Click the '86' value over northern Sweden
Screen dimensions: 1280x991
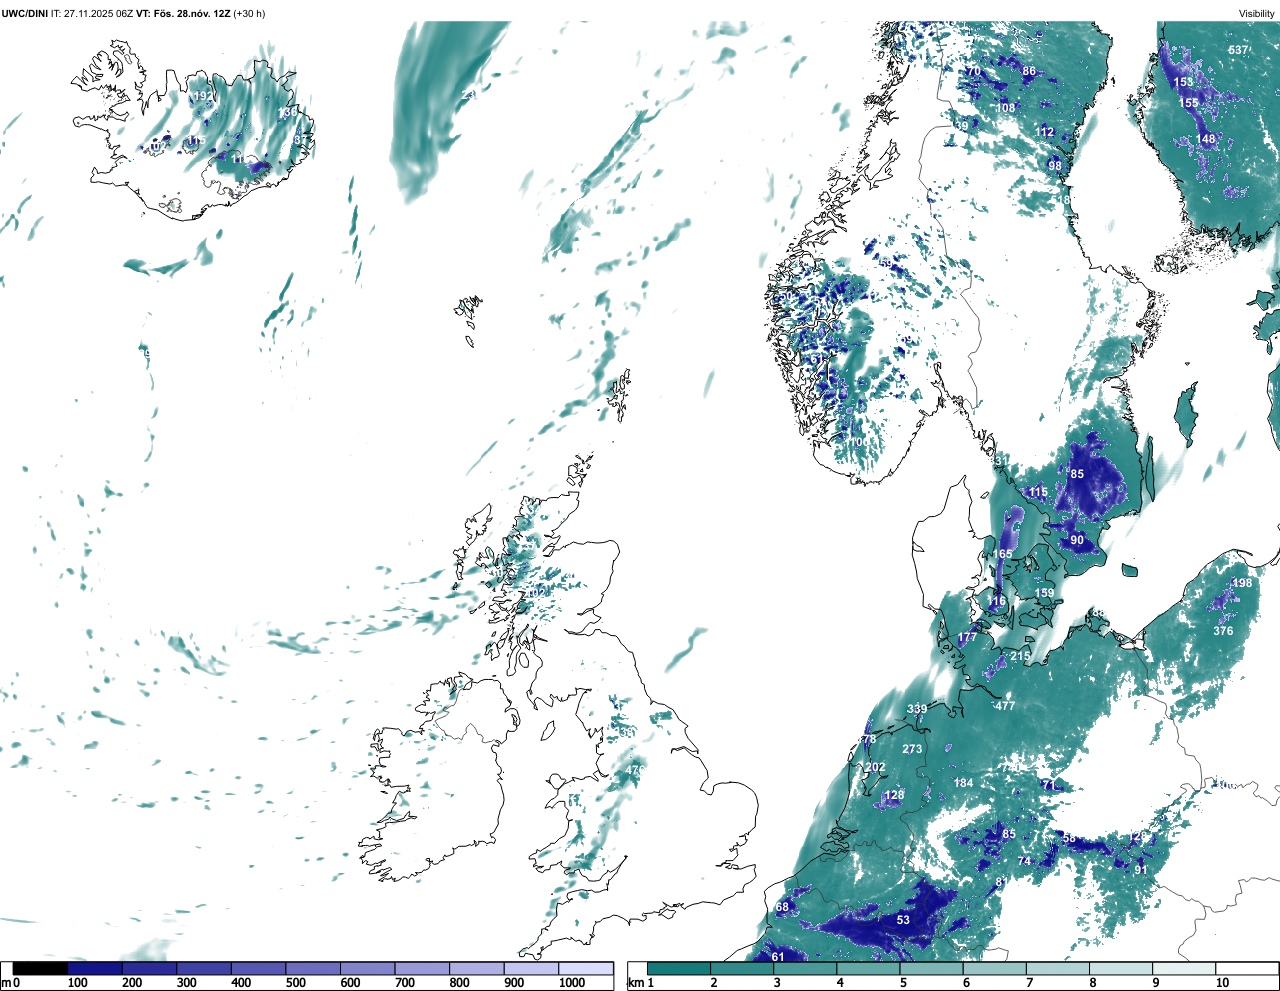pyautogui.click(x=1029, y=71)
